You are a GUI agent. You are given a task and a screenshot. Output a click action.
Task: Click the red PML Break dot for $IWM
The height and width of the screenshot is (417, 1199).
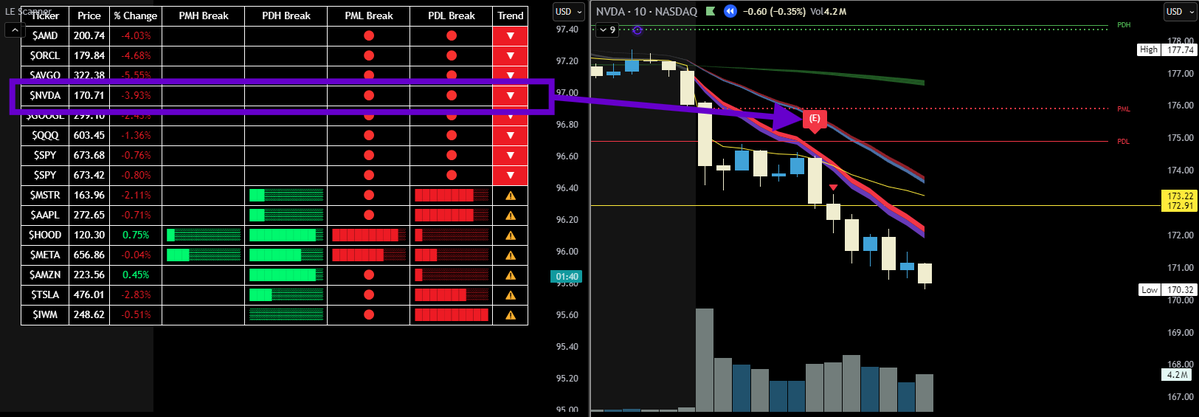pyautogui.click(x=369, y=314)
